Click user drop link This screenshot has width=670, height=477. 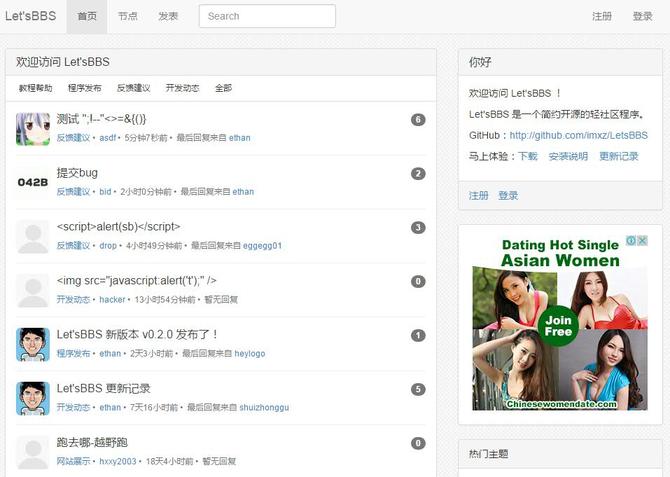coord(108,246)
